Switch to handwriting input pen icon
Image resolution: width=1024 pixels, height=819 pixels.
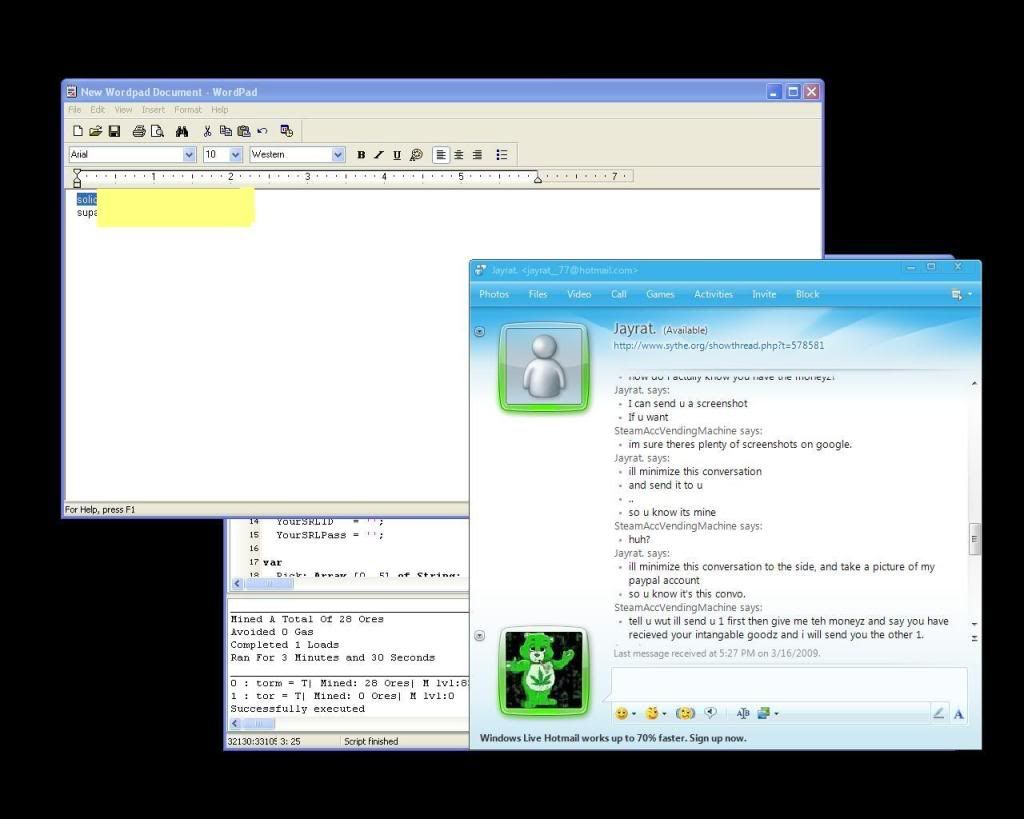click(x=938, y=713)
